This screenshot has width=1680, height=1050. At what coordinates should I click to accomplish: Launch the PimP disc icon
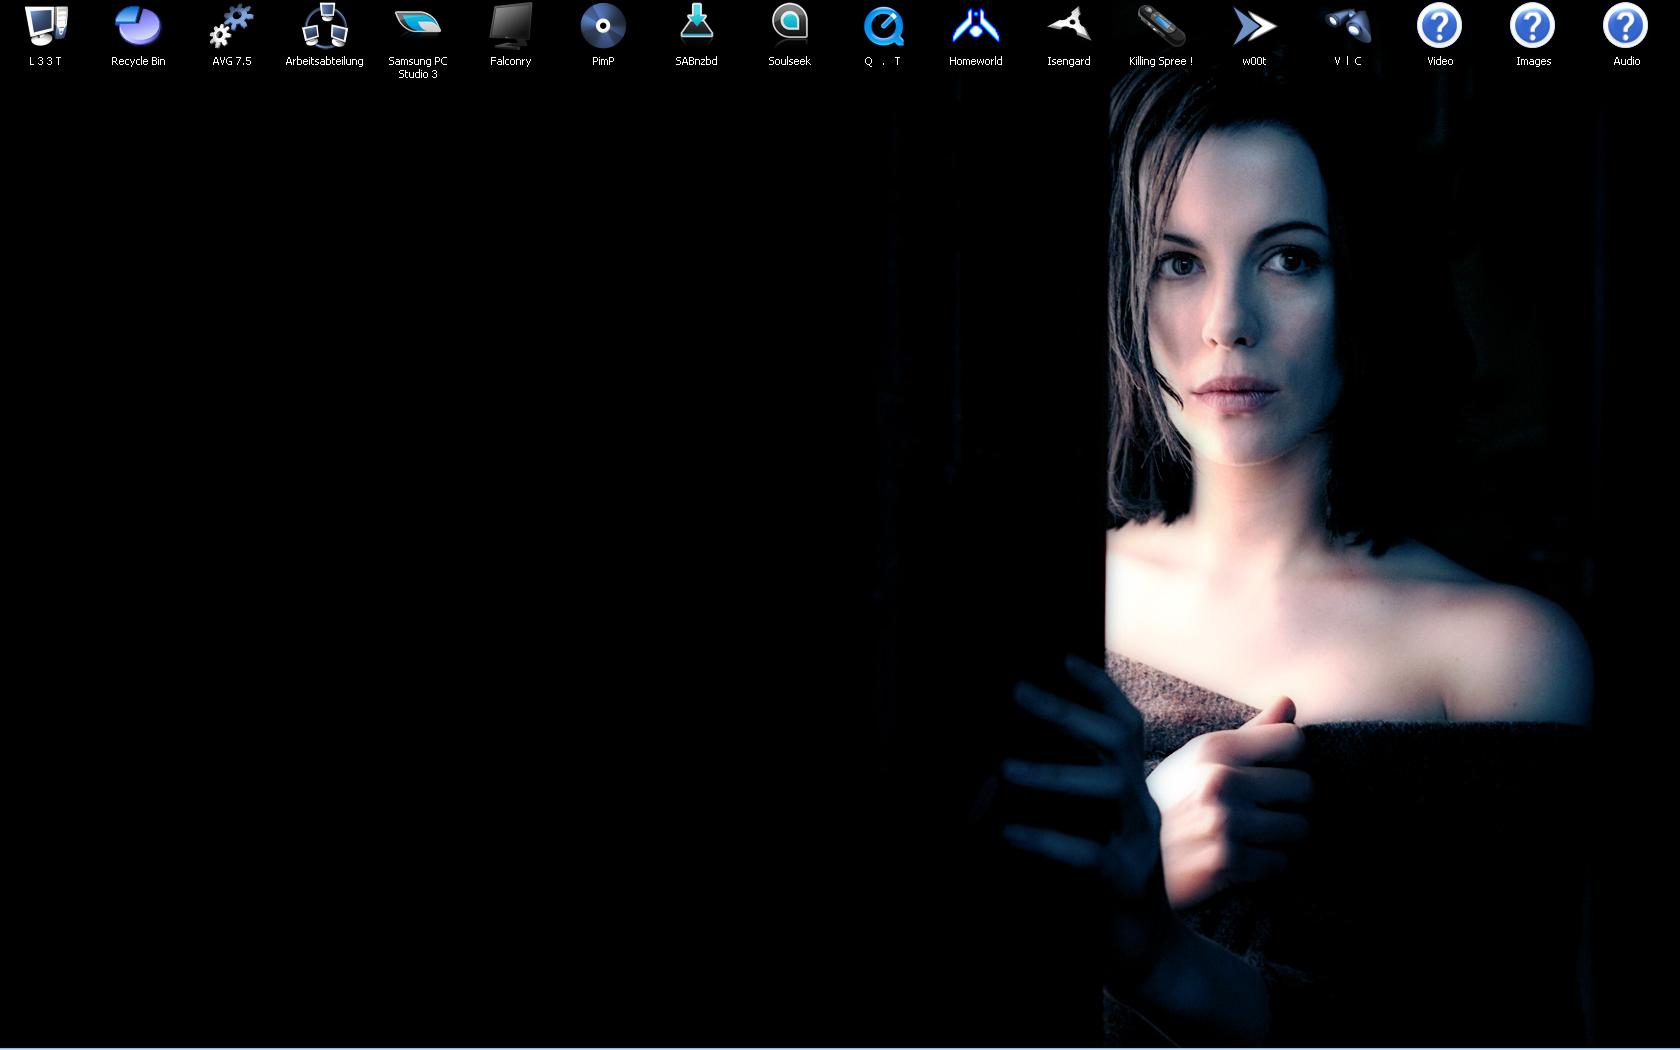click(x=603, y=26)
